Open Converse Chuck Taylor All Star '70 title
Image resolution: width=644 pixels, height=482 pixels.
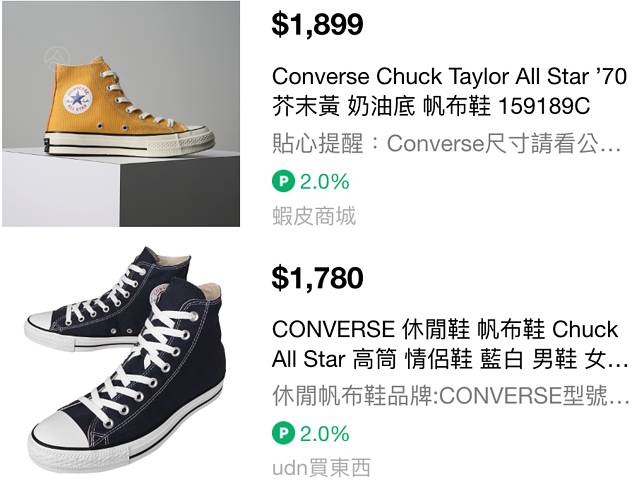(449, 77)
